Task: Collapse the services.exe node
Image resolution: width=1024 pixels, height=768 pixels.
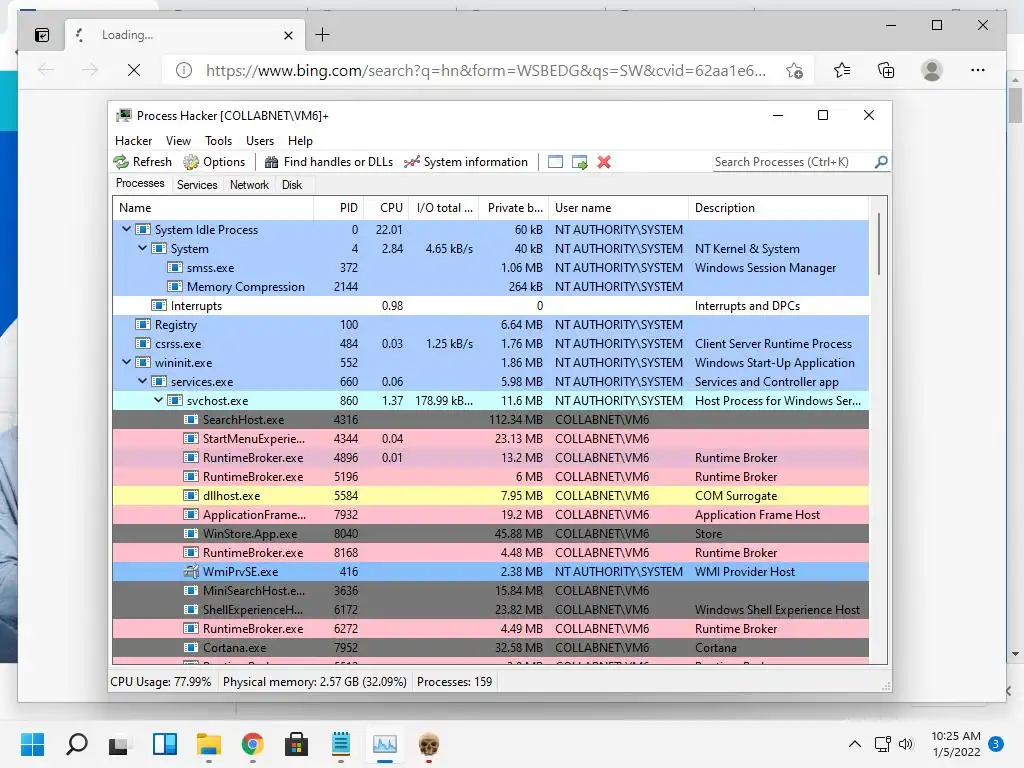Action: [x=142, y=381]
